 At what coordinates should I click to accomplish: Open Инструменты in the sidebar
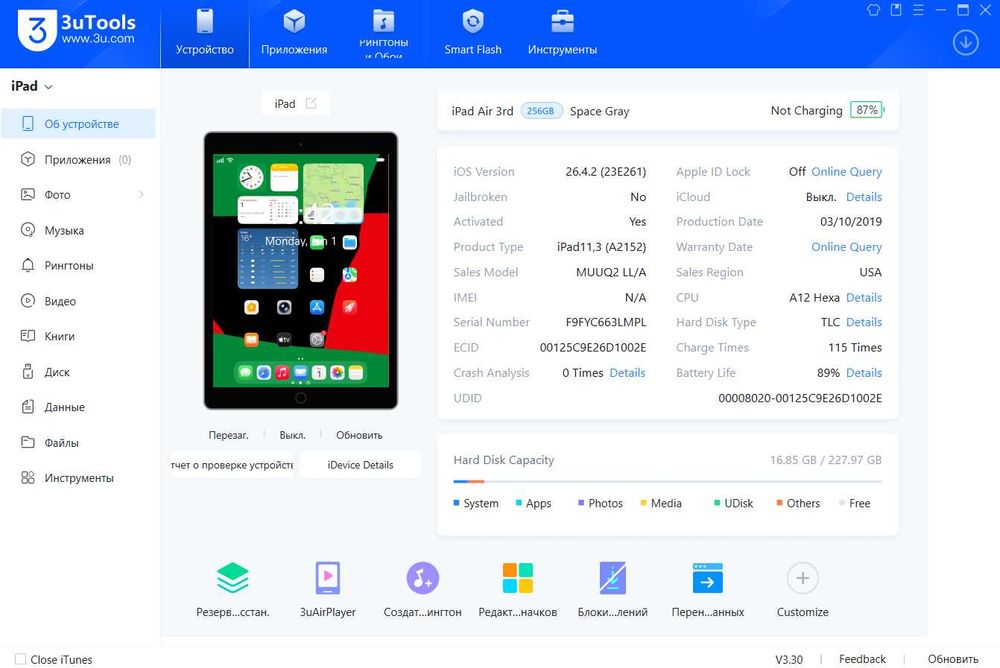78,478
